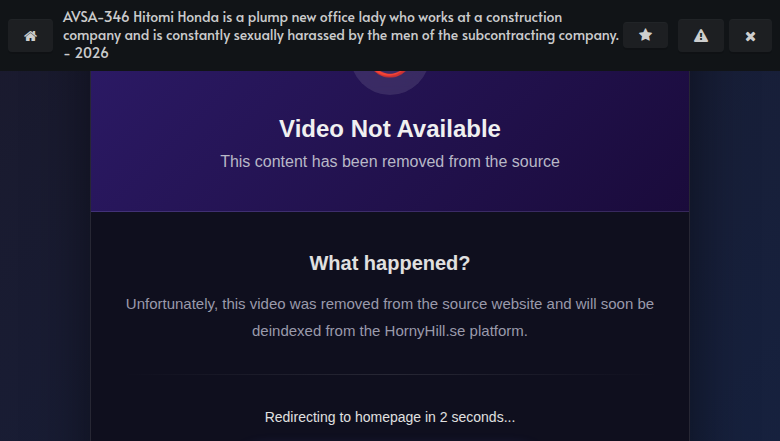Click the partially visible red circle error icon
This screenshot has height=441, width=780.
tap(390, 75)
